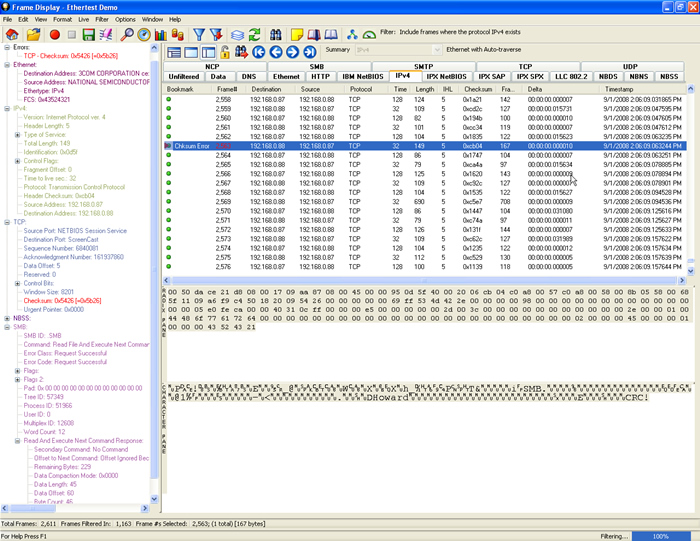Image resolution: width=700 pixels, height=541 pixels.
Task: Click the yellow sticky note icon
Action: pos(297,34)
